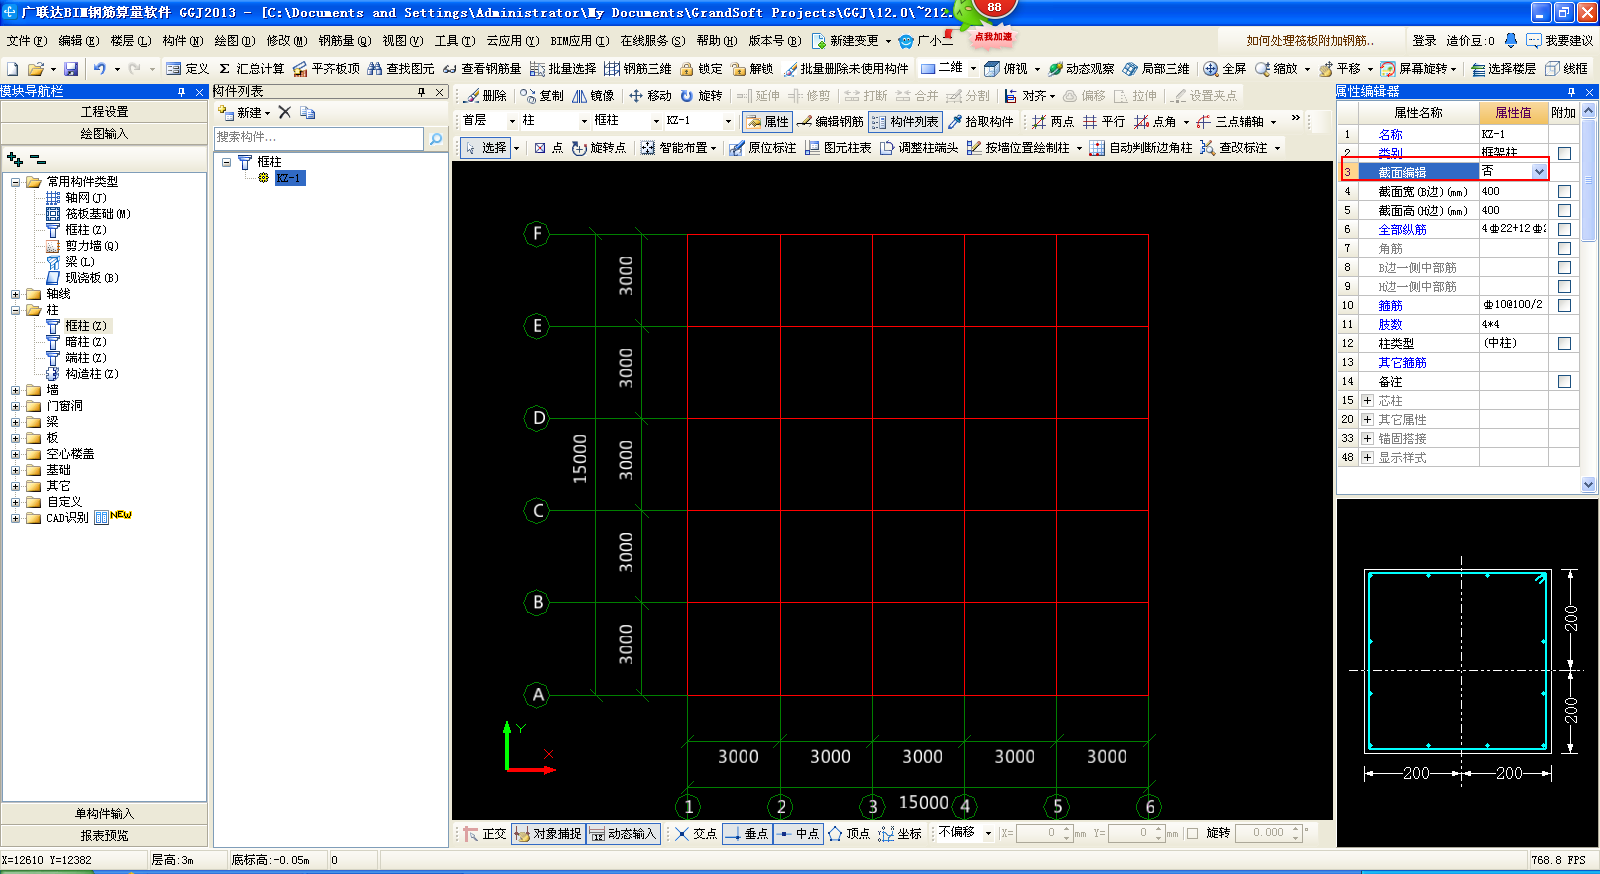This screenshot has height=874, width=1600.
Task: Click property editor scrollbar down arrow
Action: point(1589,485)
